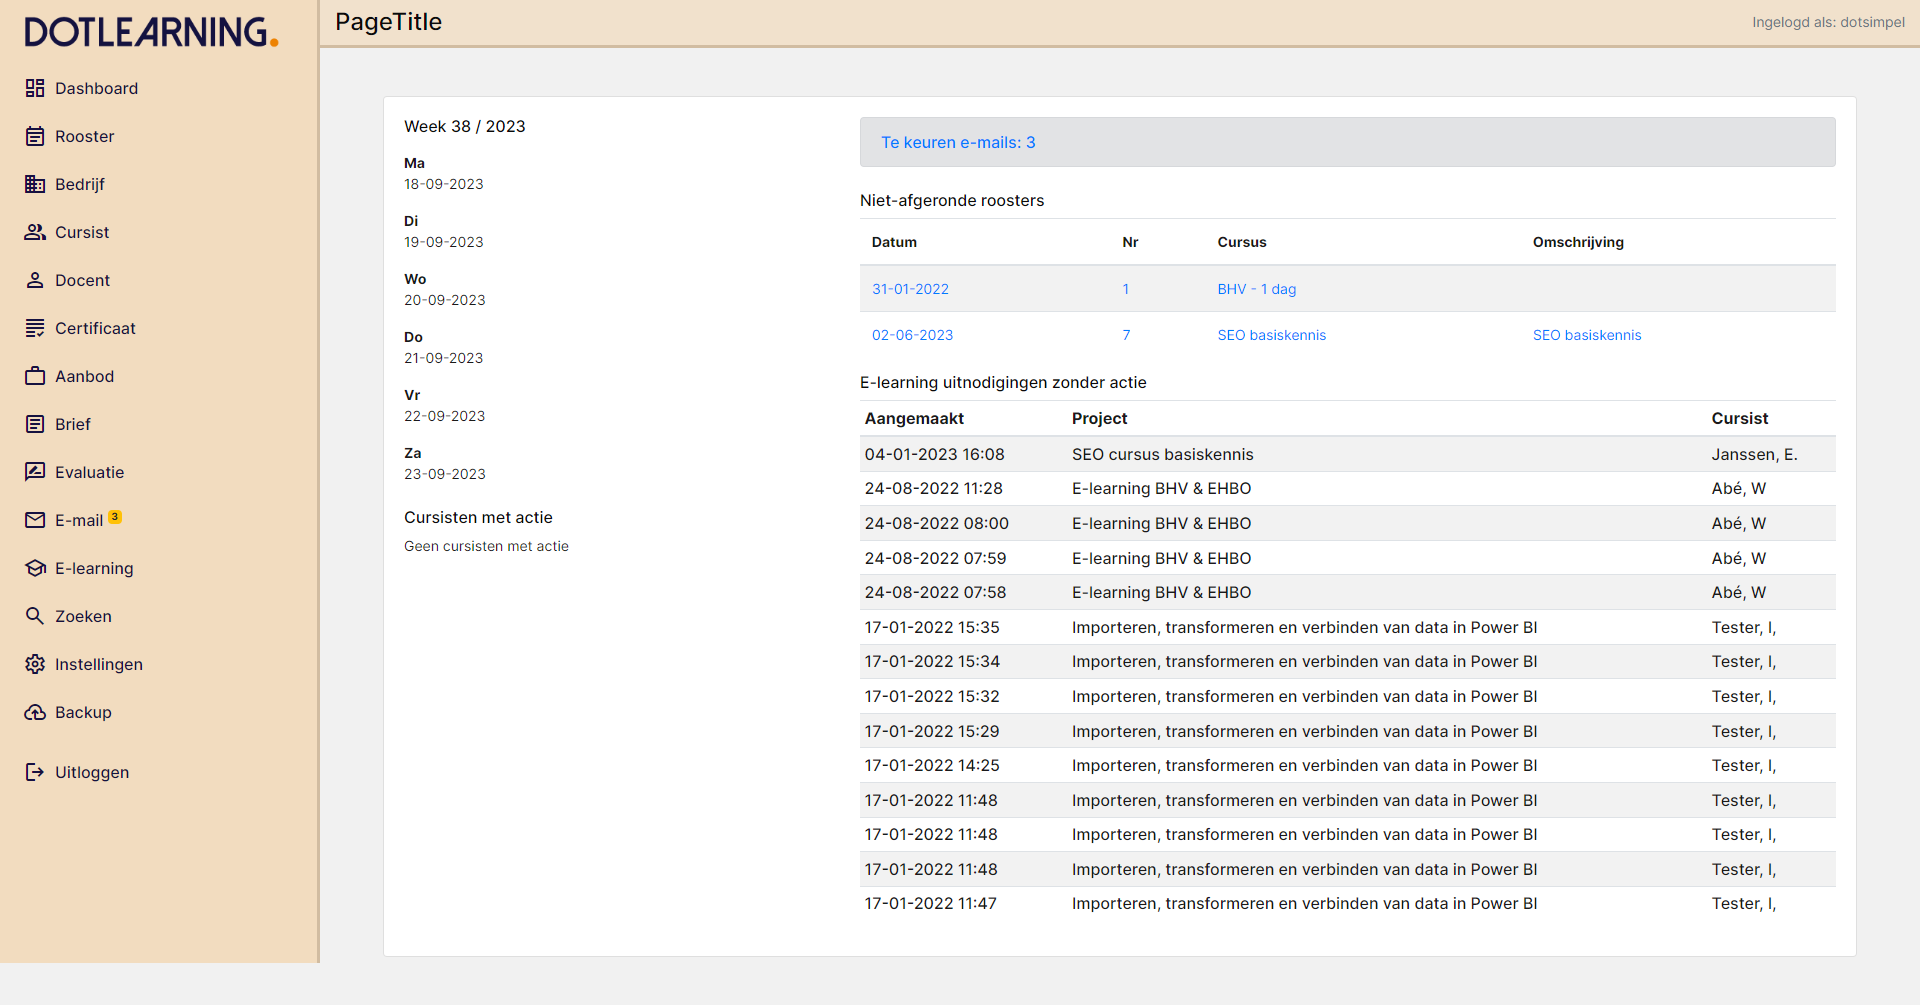Open the Brief menu item
The height and width of the screenshot is (1005, 1920).
72,424
